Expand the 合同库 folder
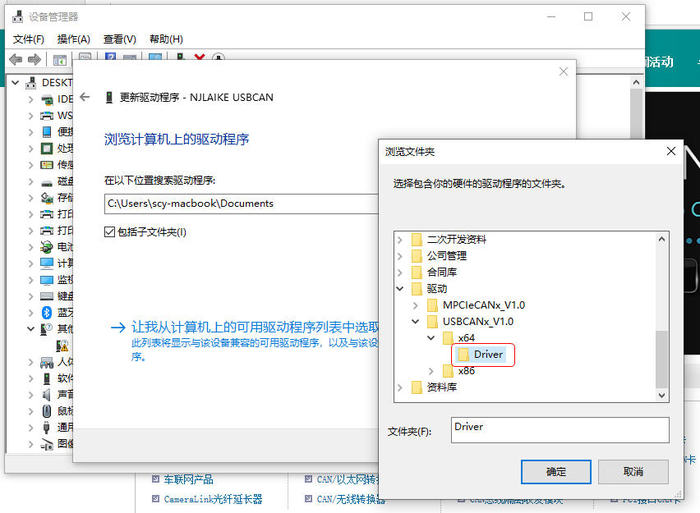The width and height of the screenshot is (700, 513). pyautogui.click(x=400, y=272)
